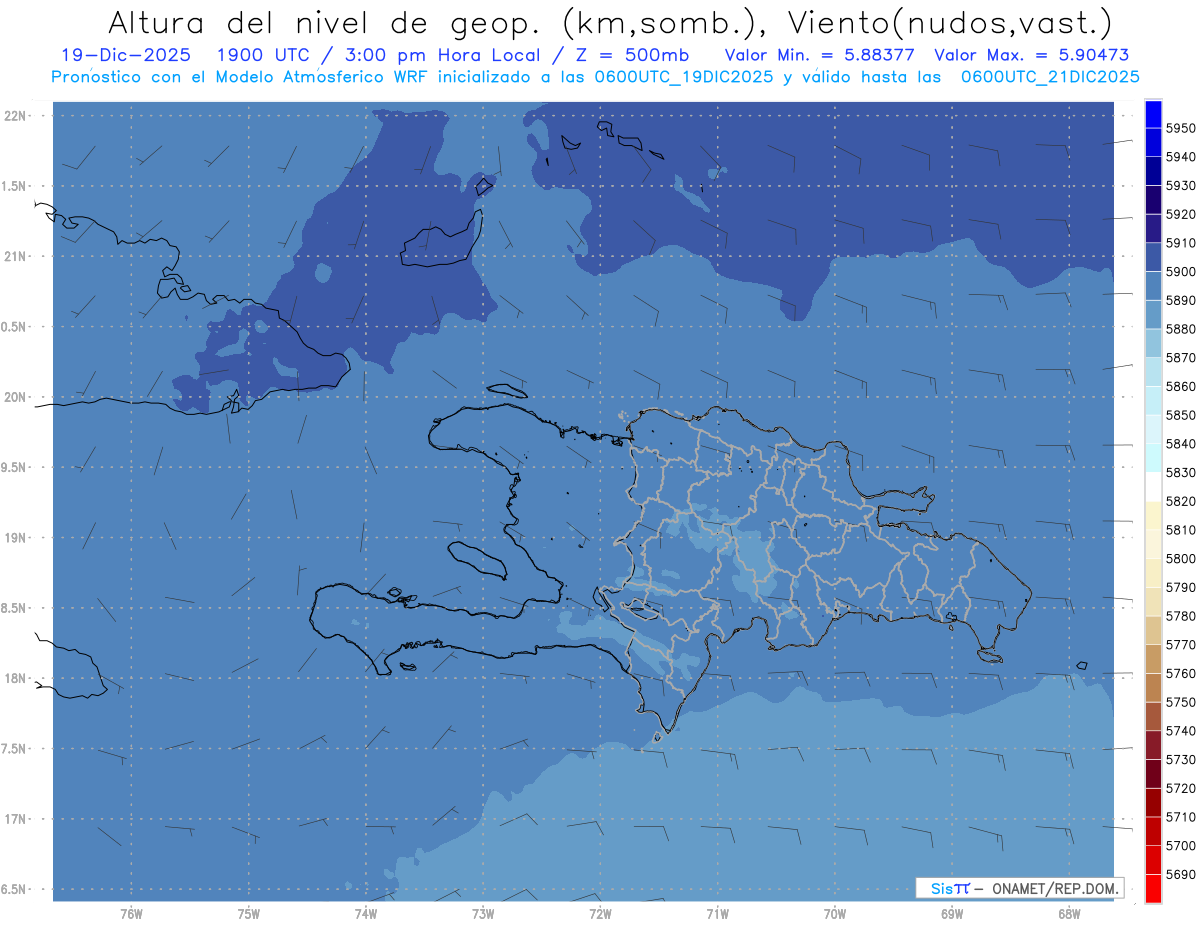This screenshot has height=927, width=1200.
Task: Click the '5890' color scale value
Action: point(1180,300)
